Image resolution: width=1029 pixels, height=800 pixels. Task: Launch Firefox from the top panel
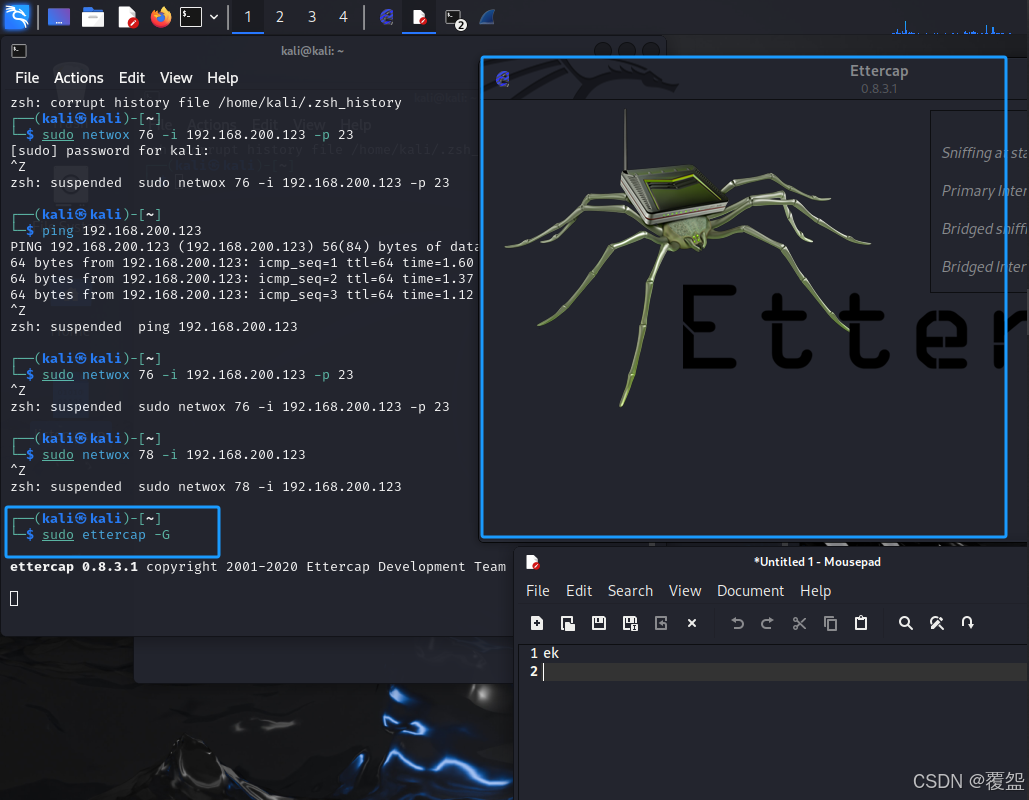click(x=161, y=17)
